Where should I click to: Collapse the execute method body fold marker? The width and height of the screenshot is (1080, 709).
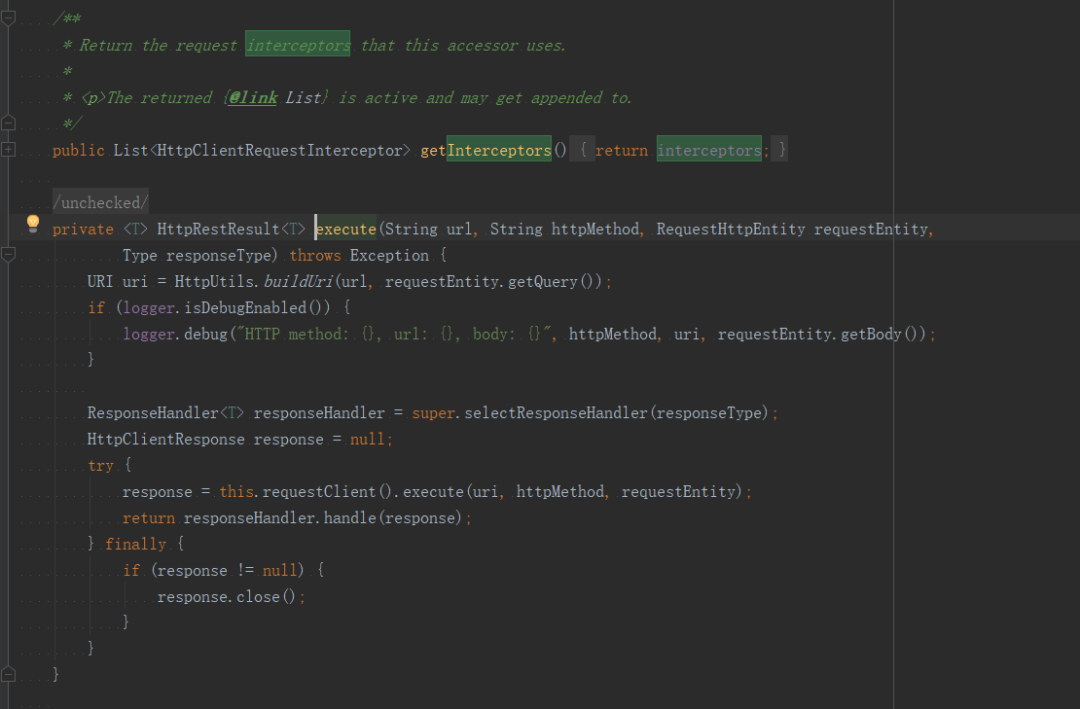point(8,254)
